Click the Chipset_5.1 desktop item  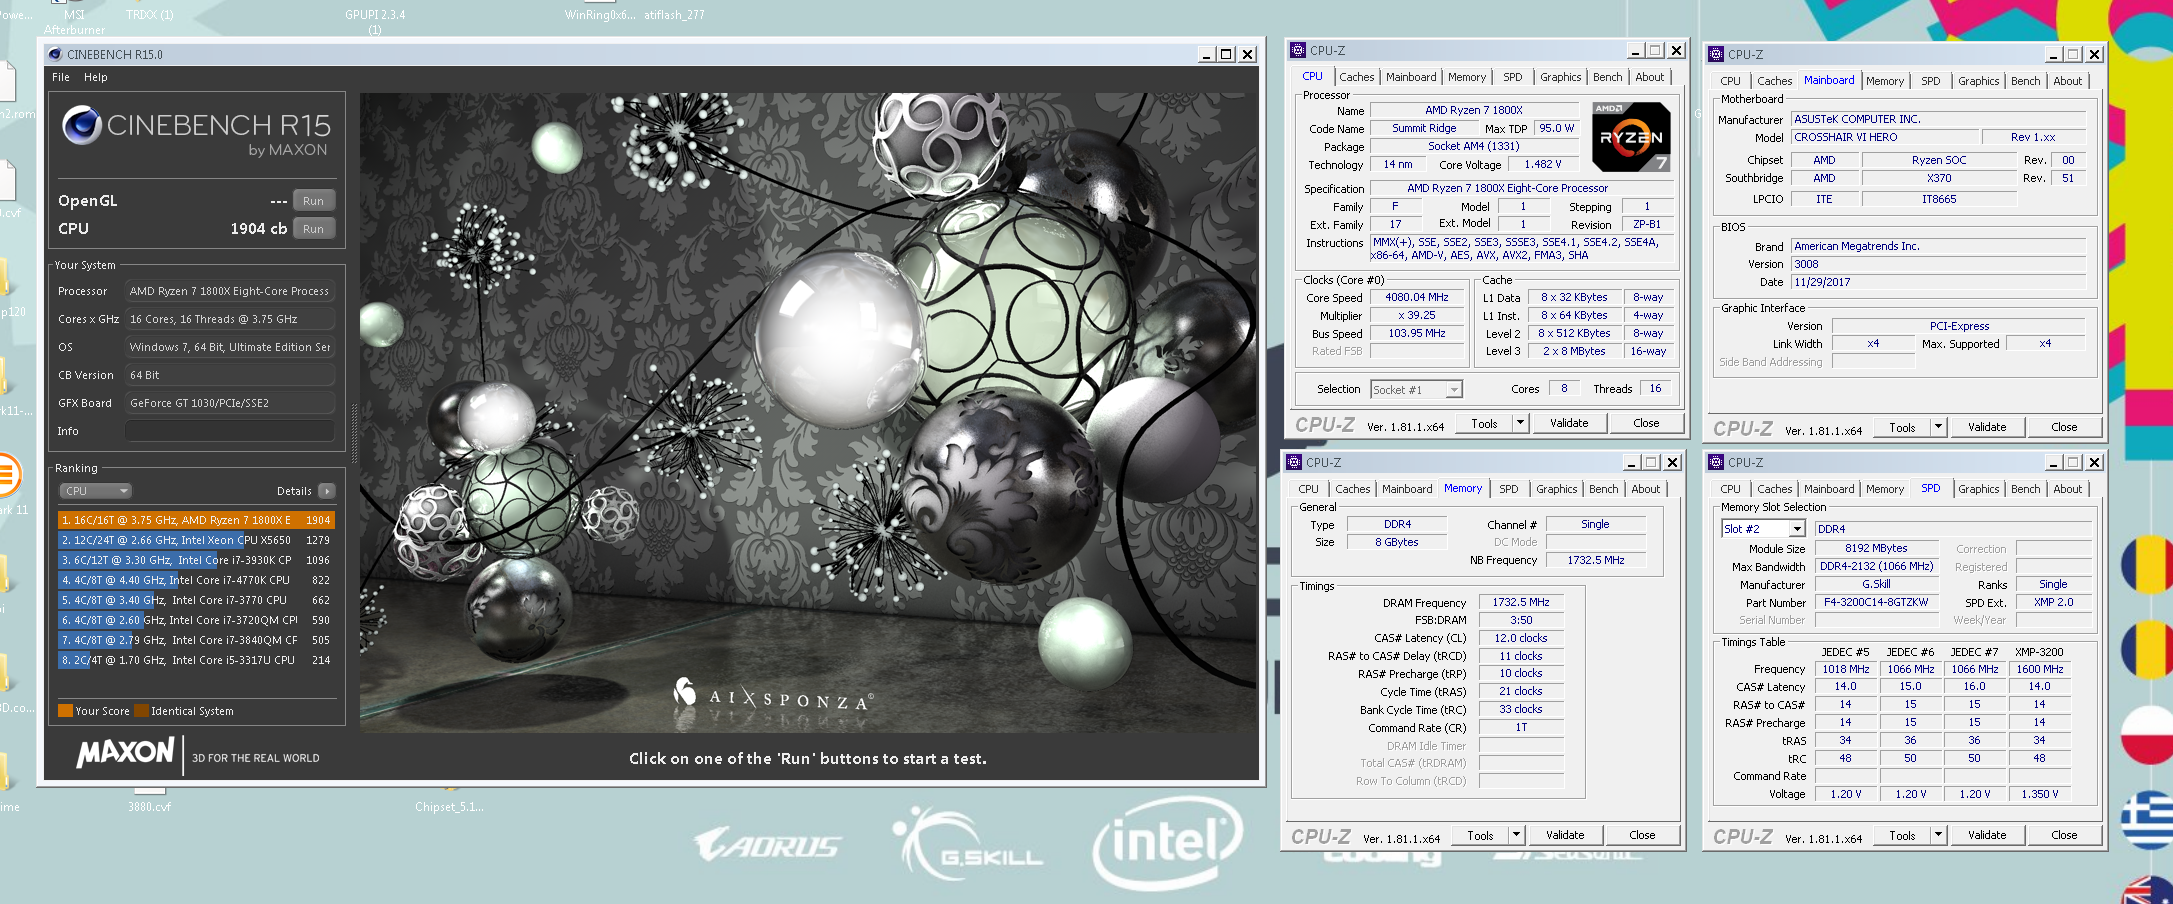point(449,805)
